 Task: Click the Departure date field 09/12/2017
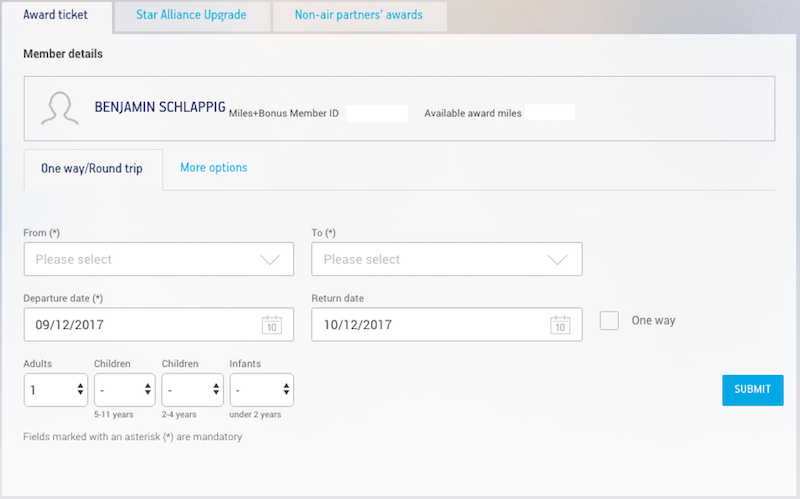(x=159, y=325)
